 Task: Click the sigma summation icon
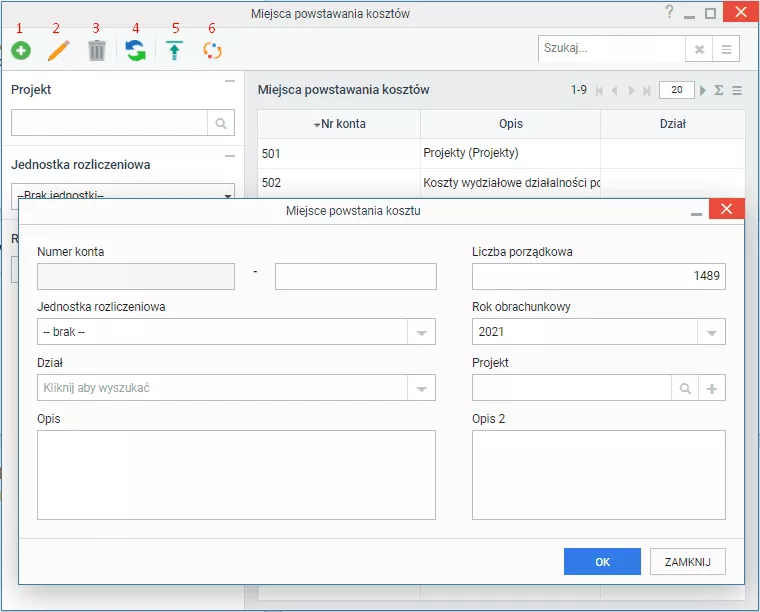(719, 90)
